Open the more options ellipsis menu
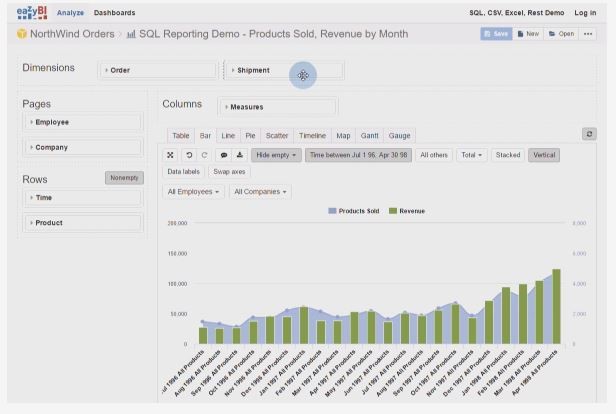This screenshot has width=616, height=414. [588, 34]
